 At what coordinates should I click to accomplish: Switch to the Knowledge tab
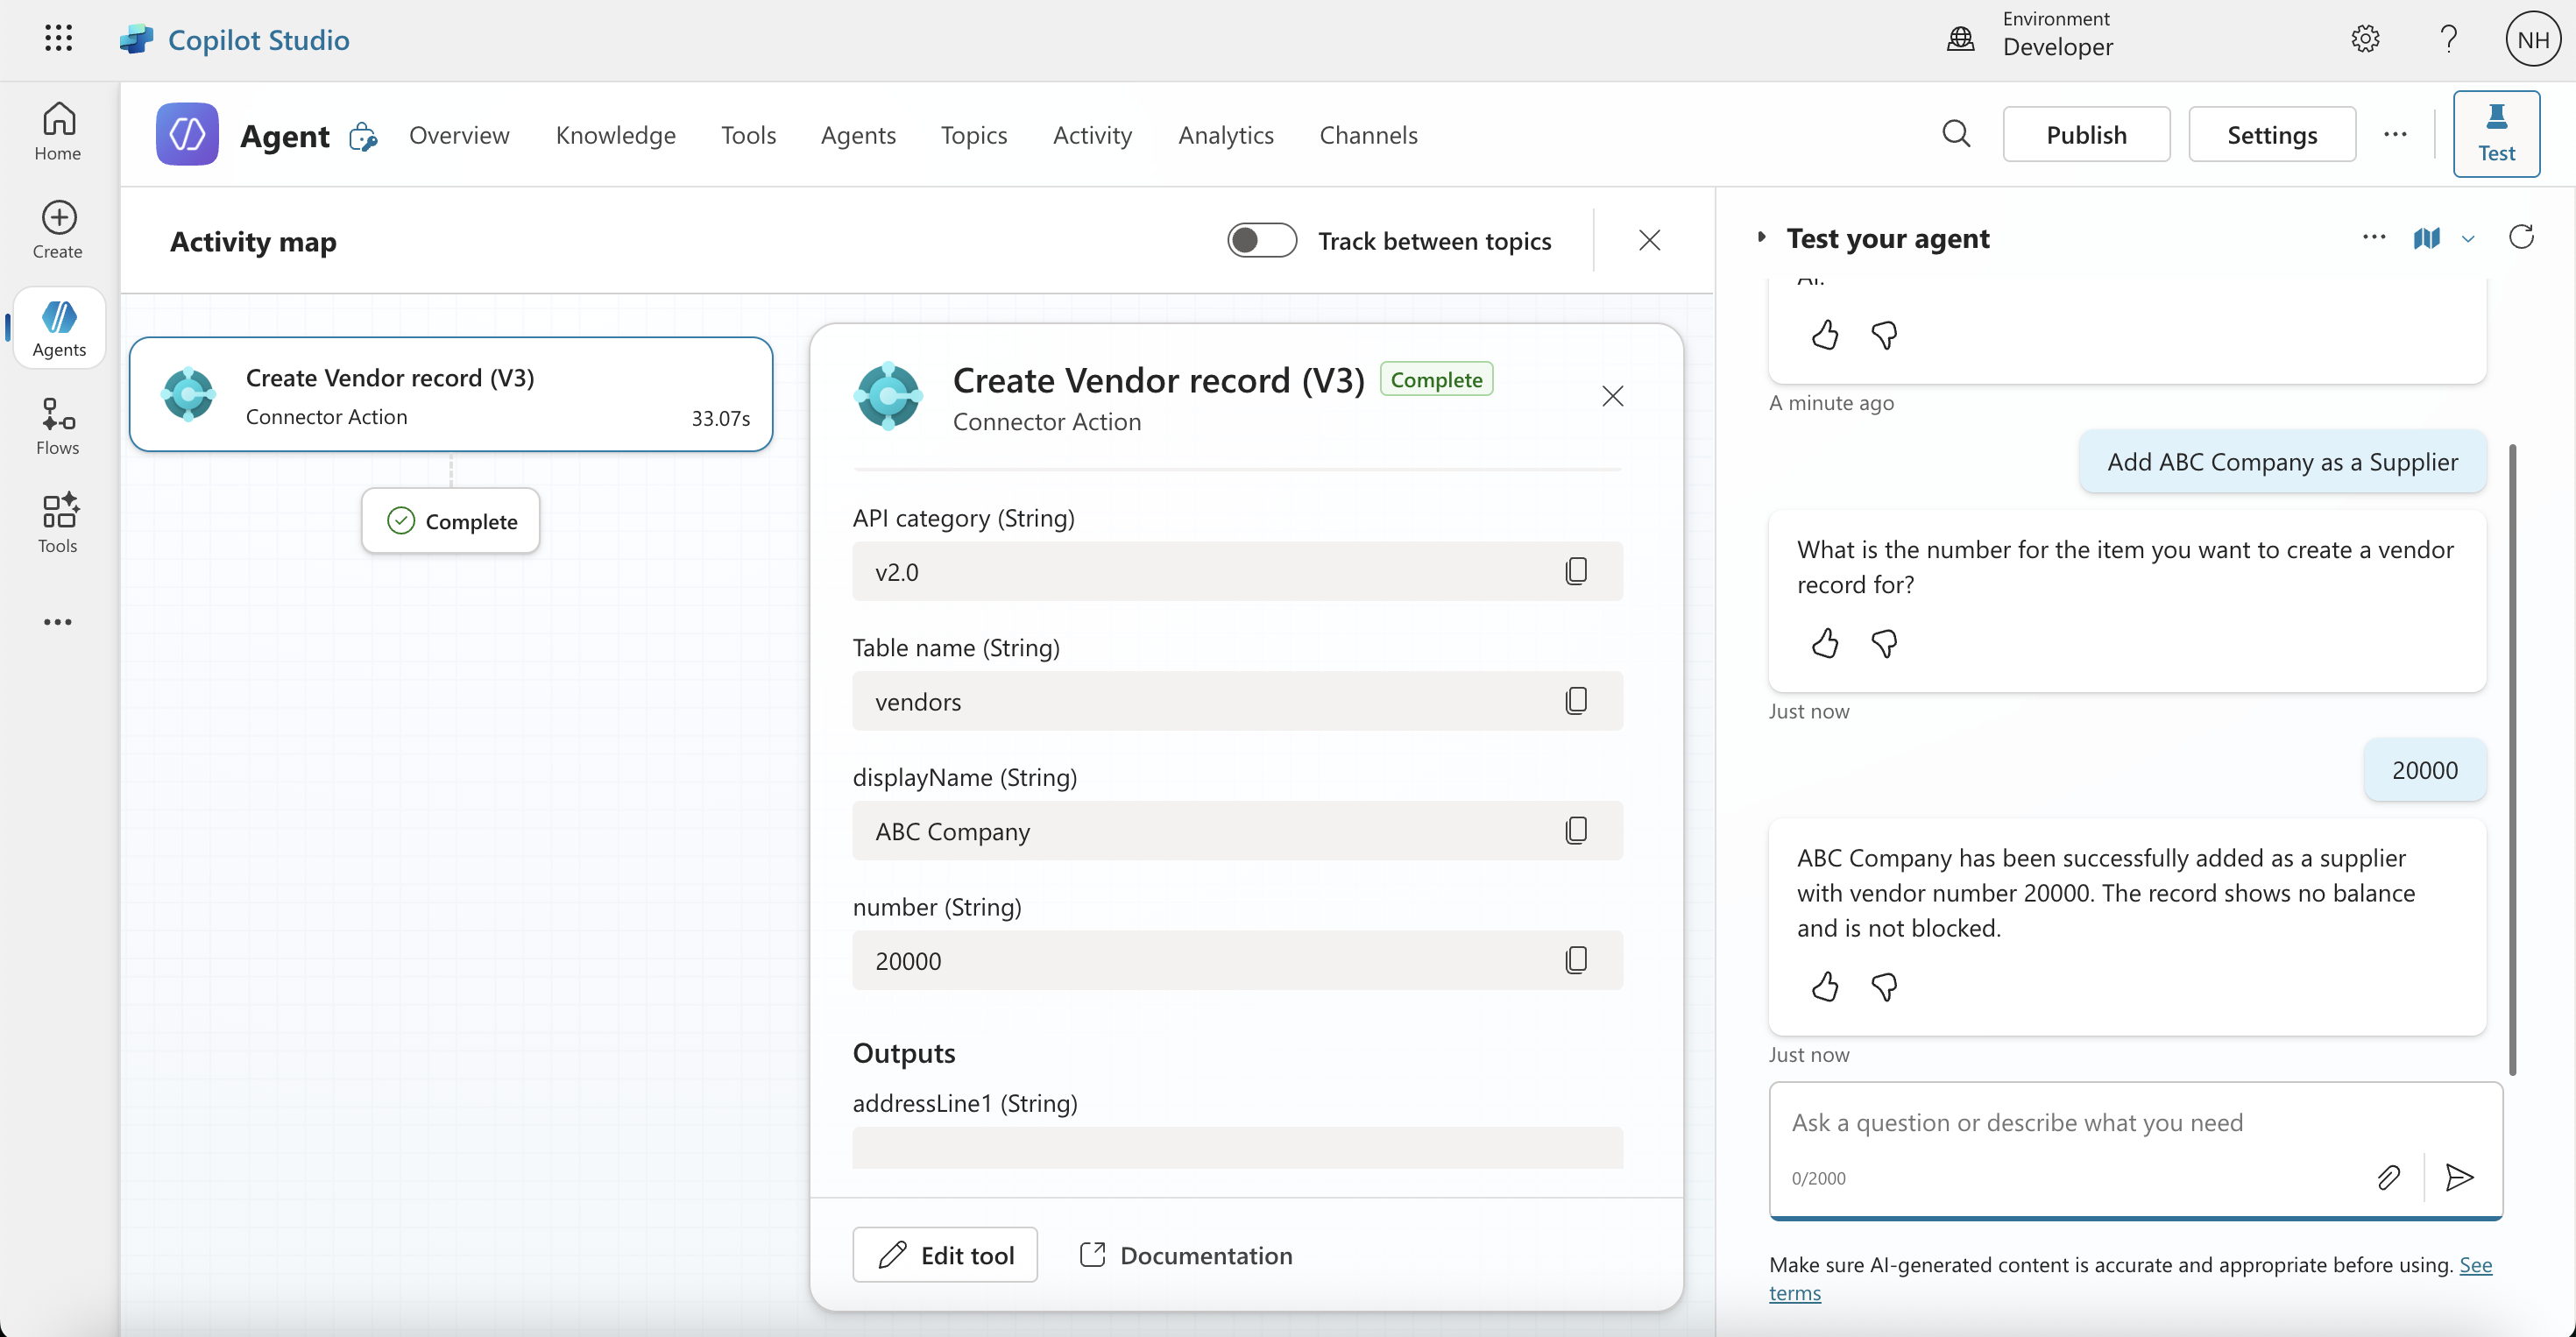pyautogui.click(x=615, y=134)
